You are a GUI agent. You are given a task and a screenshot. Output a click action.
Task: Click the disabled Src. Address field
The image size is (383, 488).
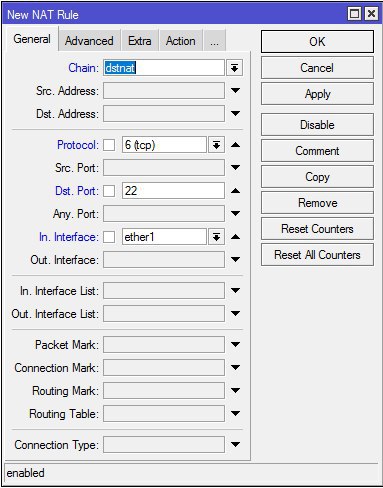[164, 91]
